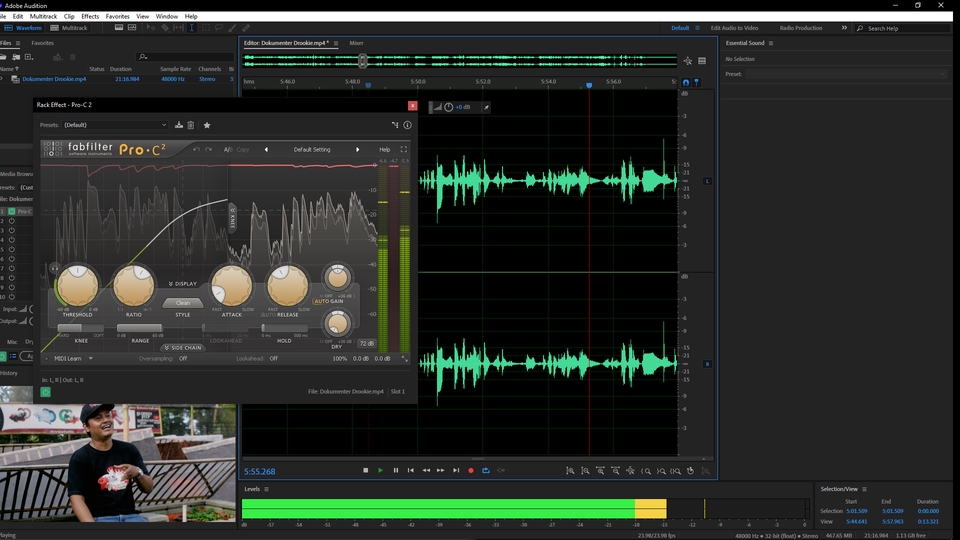
Task: Toggle A/B comparison in Pro-C 2
Action: click(x=228, y=149)
